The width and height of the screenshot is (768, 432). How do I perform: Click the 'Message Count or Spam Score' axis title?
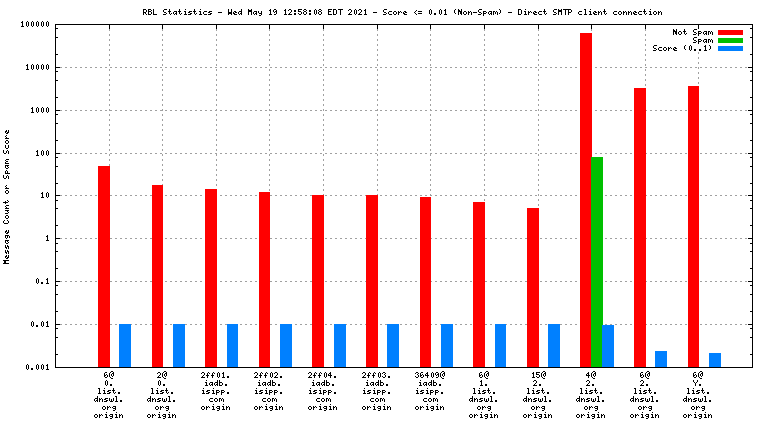(7, 196)
